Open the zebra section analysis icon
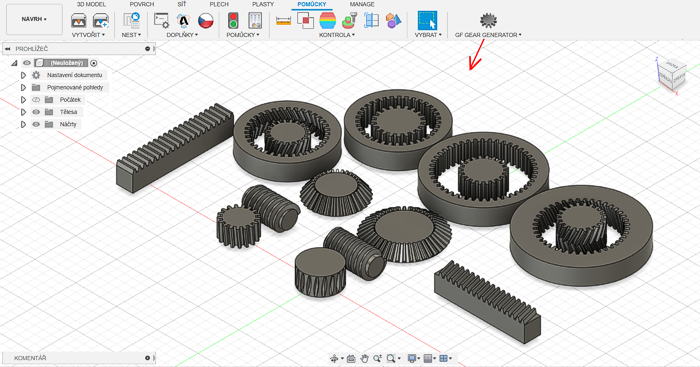 point(327,21)
